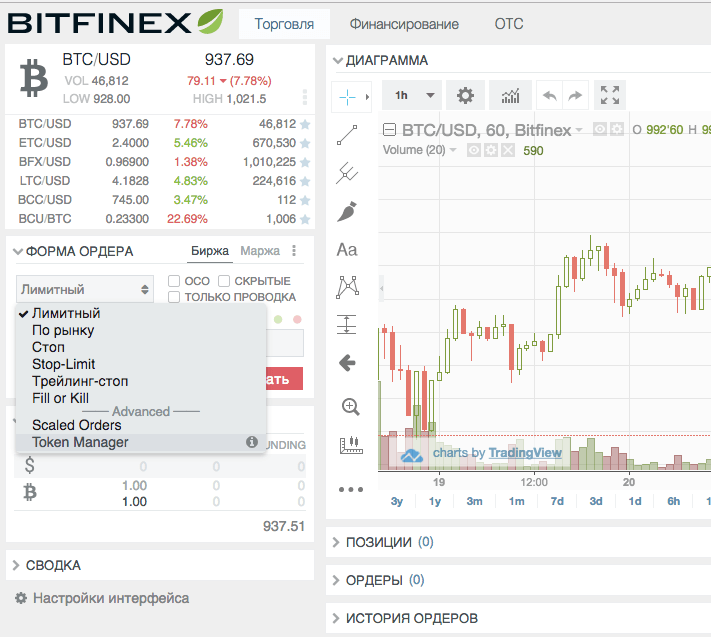Expand cursor tool options arrow
The width and height of the screenshot is (711, 637).
click(x=367, y=97)
